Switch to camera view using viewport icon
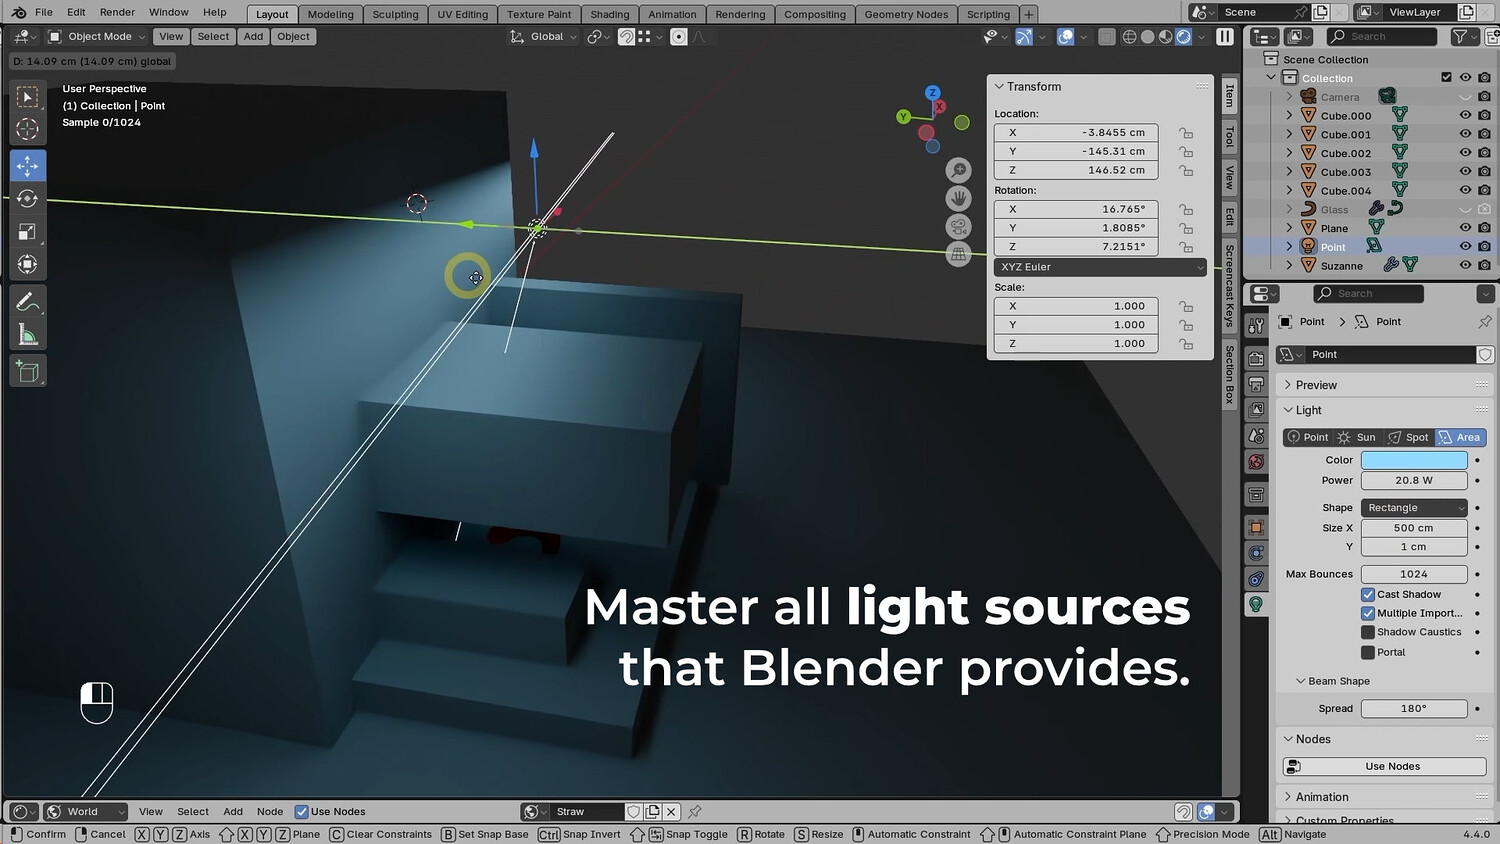The image size is (1500, 844). [959, 226]
